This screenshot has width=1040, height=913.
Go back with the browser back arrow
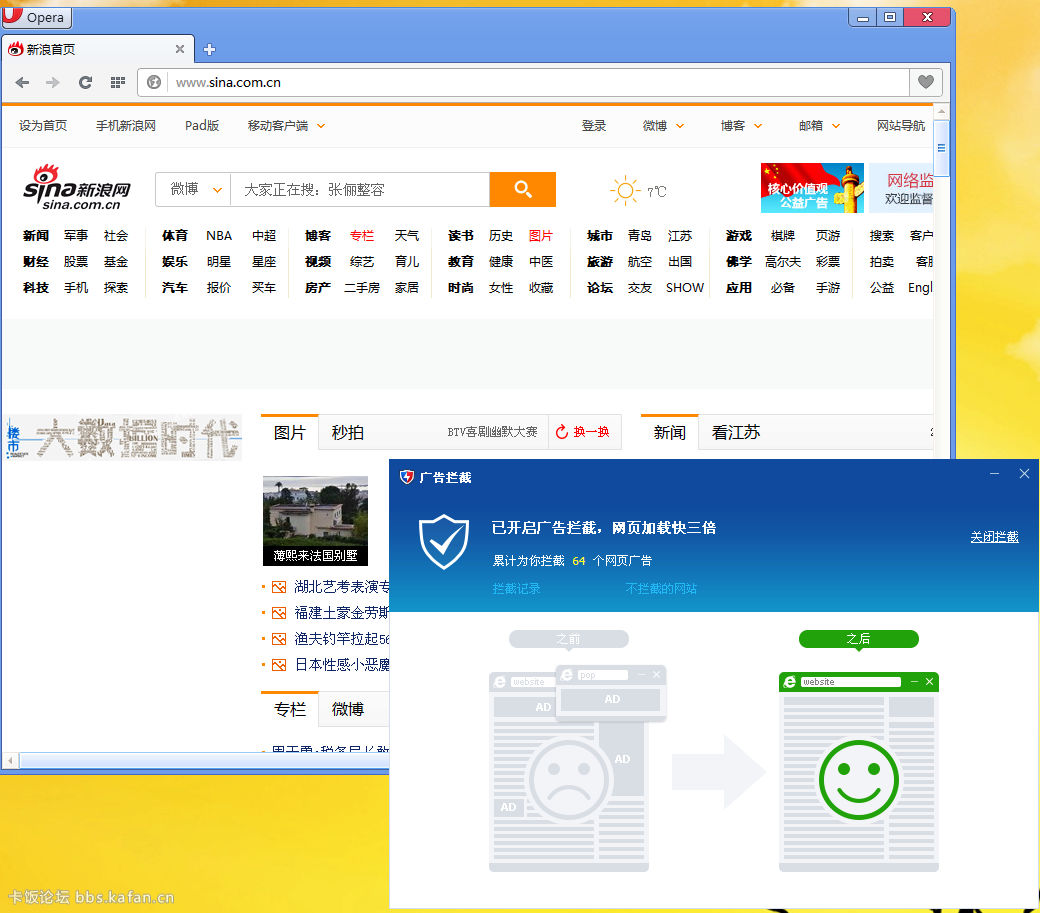tap(23, 82)
